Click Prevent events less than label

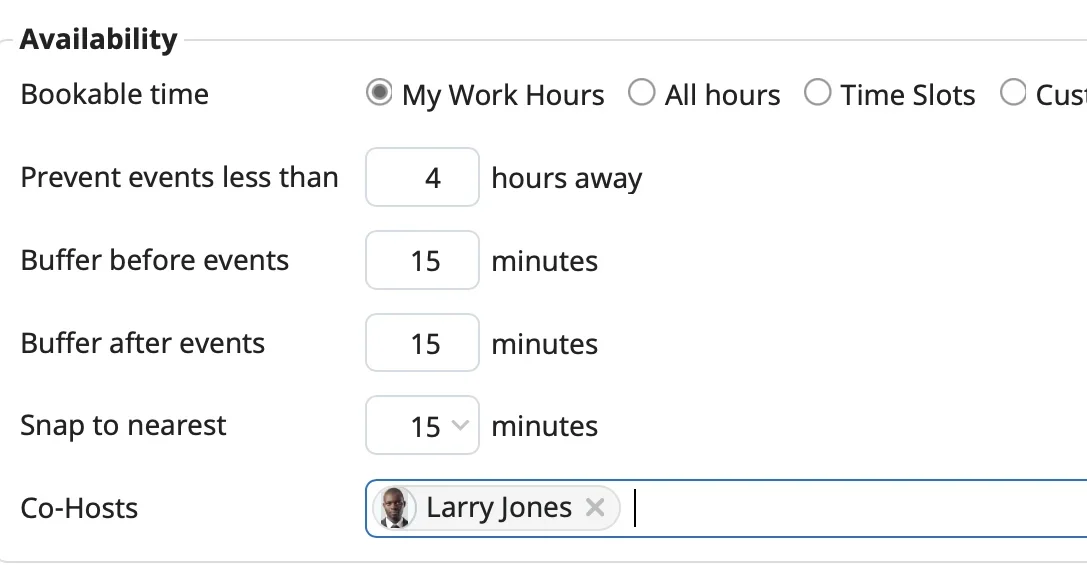[180, 177]
